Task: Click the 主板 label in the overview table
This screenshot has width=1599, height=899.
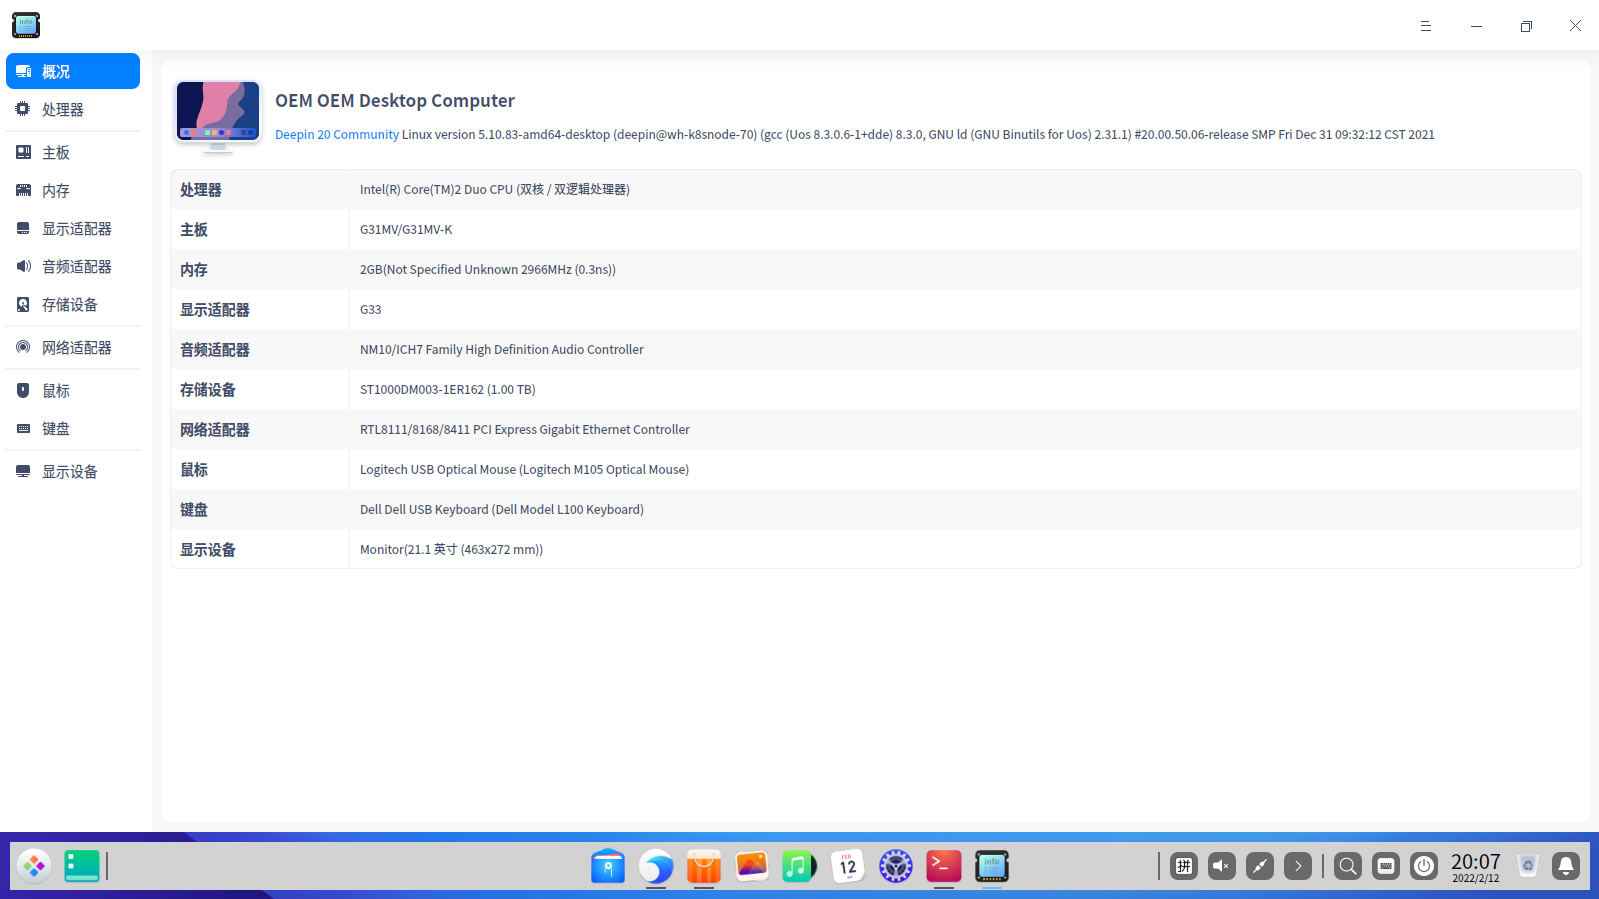Action: click(x=194, y=230)
